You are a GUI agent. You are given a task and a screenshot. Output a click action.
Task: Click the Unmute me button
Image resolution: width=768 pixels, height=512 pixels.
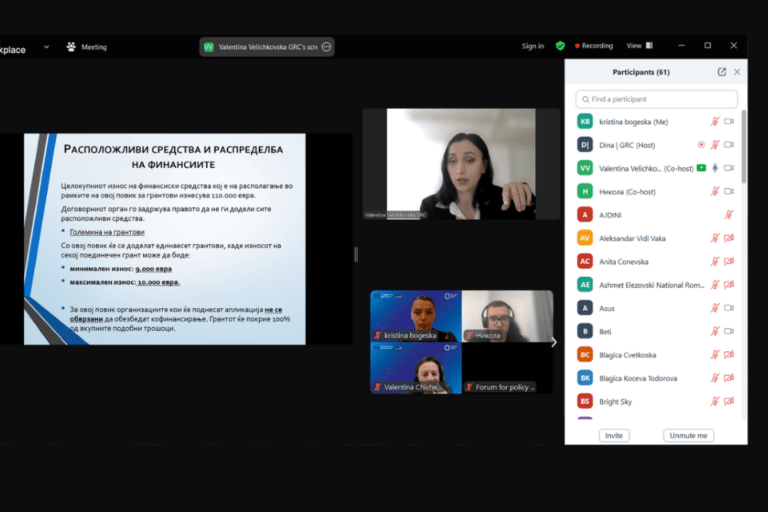coord(688,436)
